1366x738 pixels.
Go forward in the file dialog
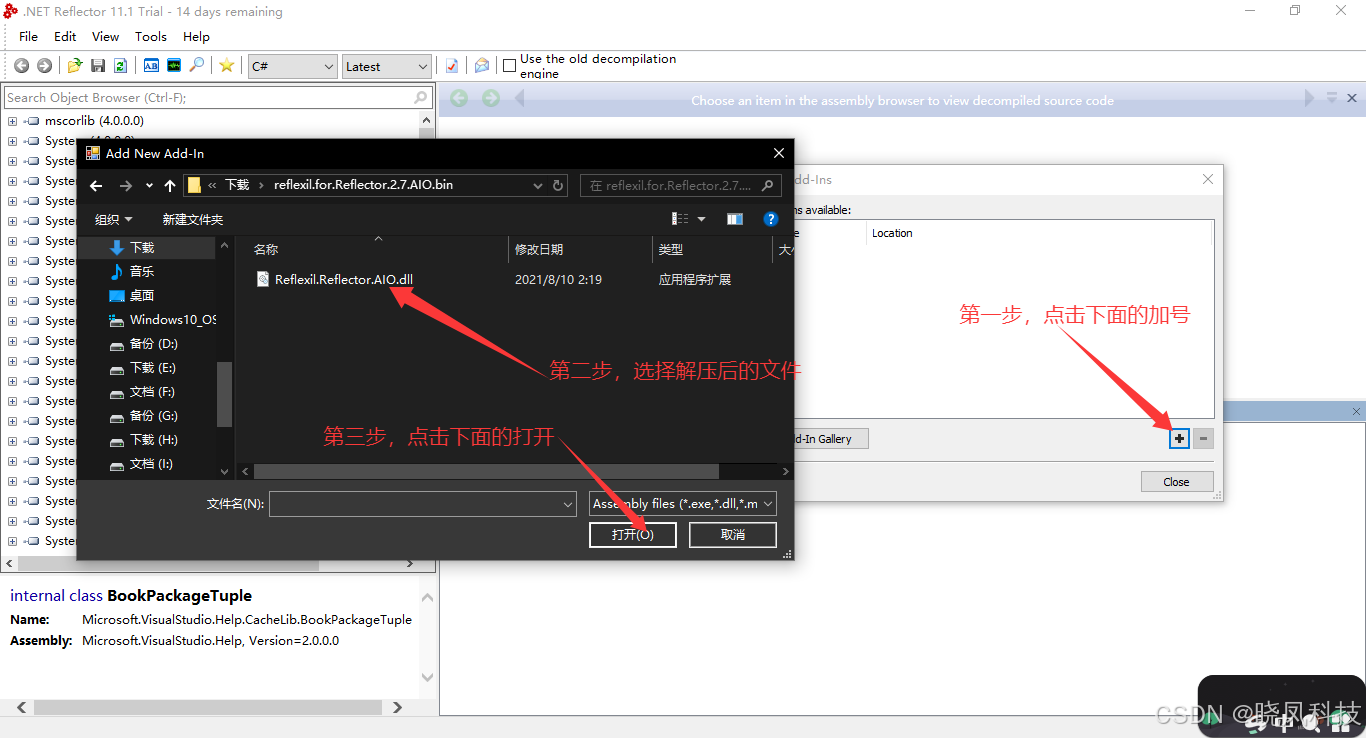coord(125,185)
